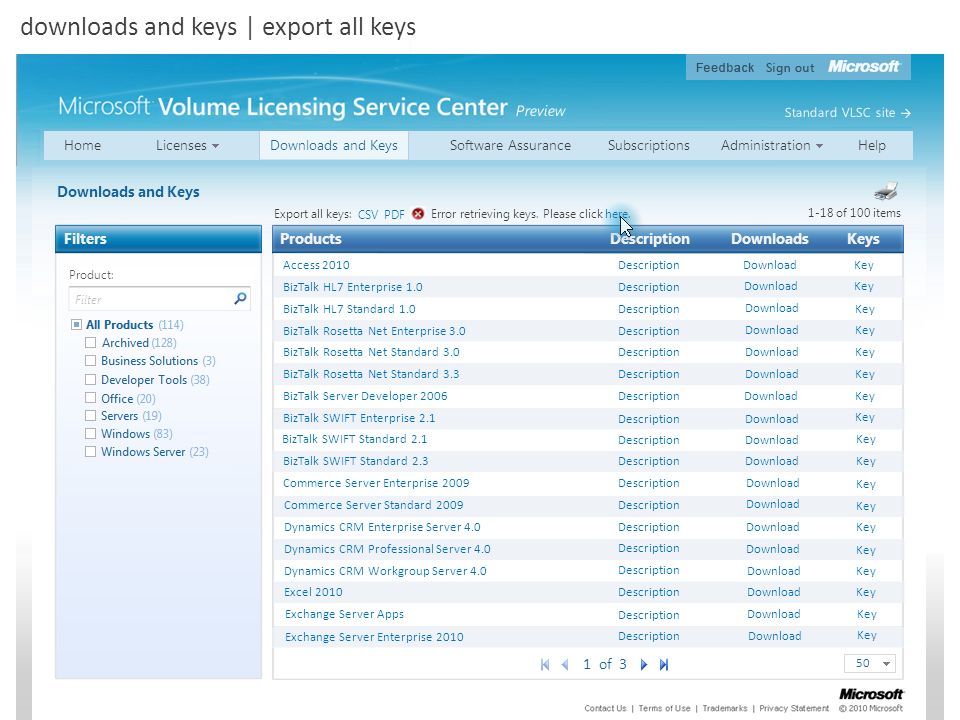Check the Servers filter
This screenshot has height=720, width=960.
91,416
